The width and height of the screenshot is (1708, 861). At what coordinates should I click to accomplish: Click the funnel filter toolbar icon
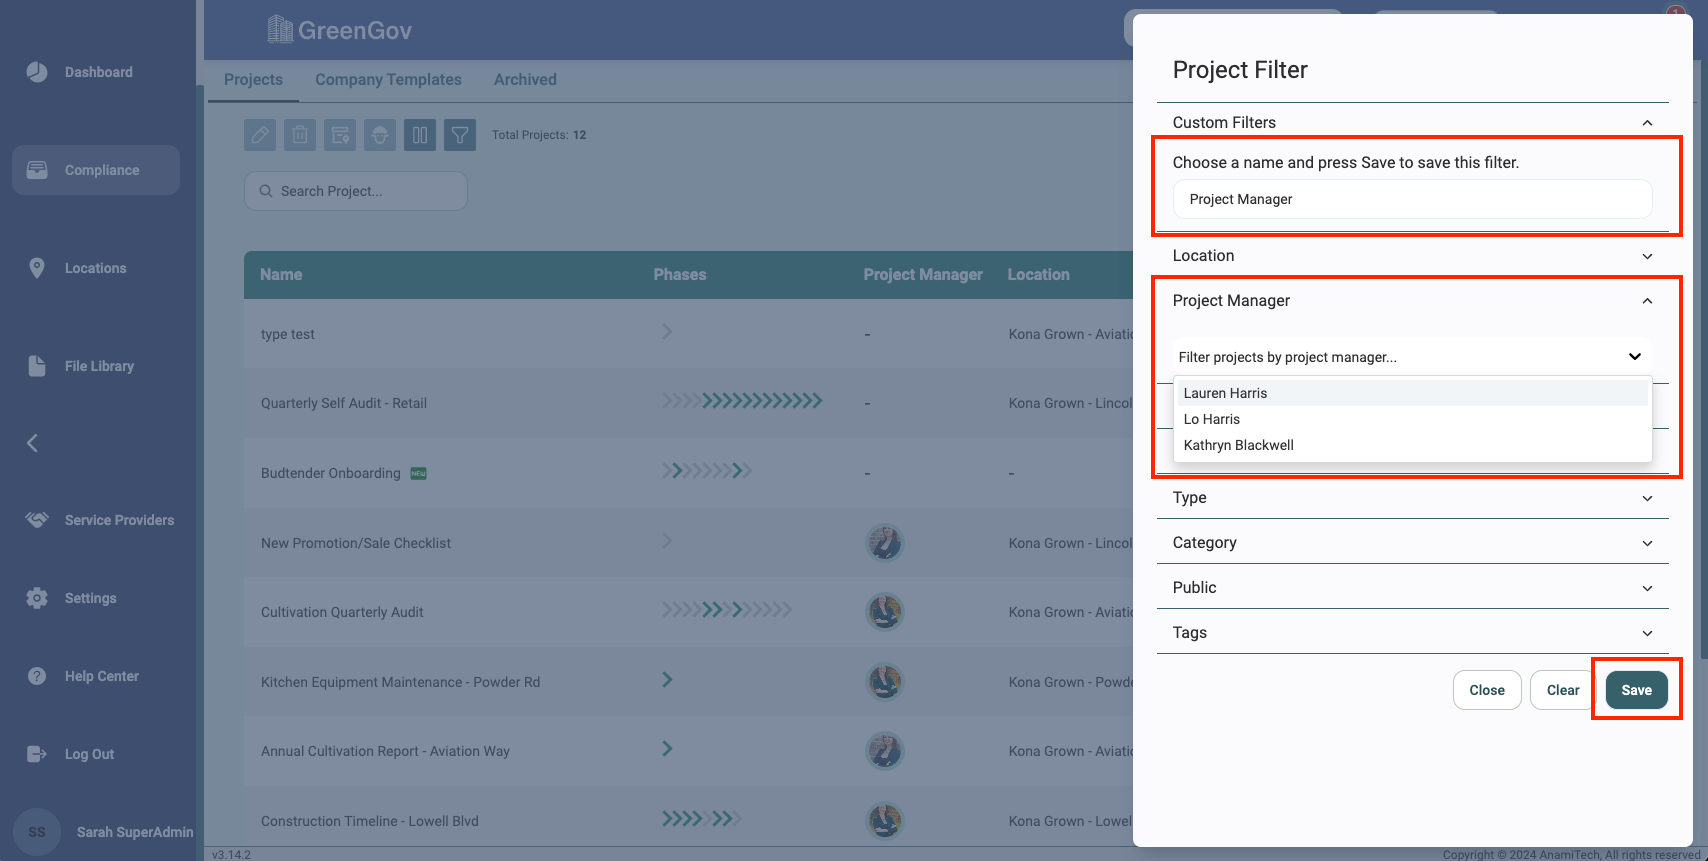tap(460, 135)
